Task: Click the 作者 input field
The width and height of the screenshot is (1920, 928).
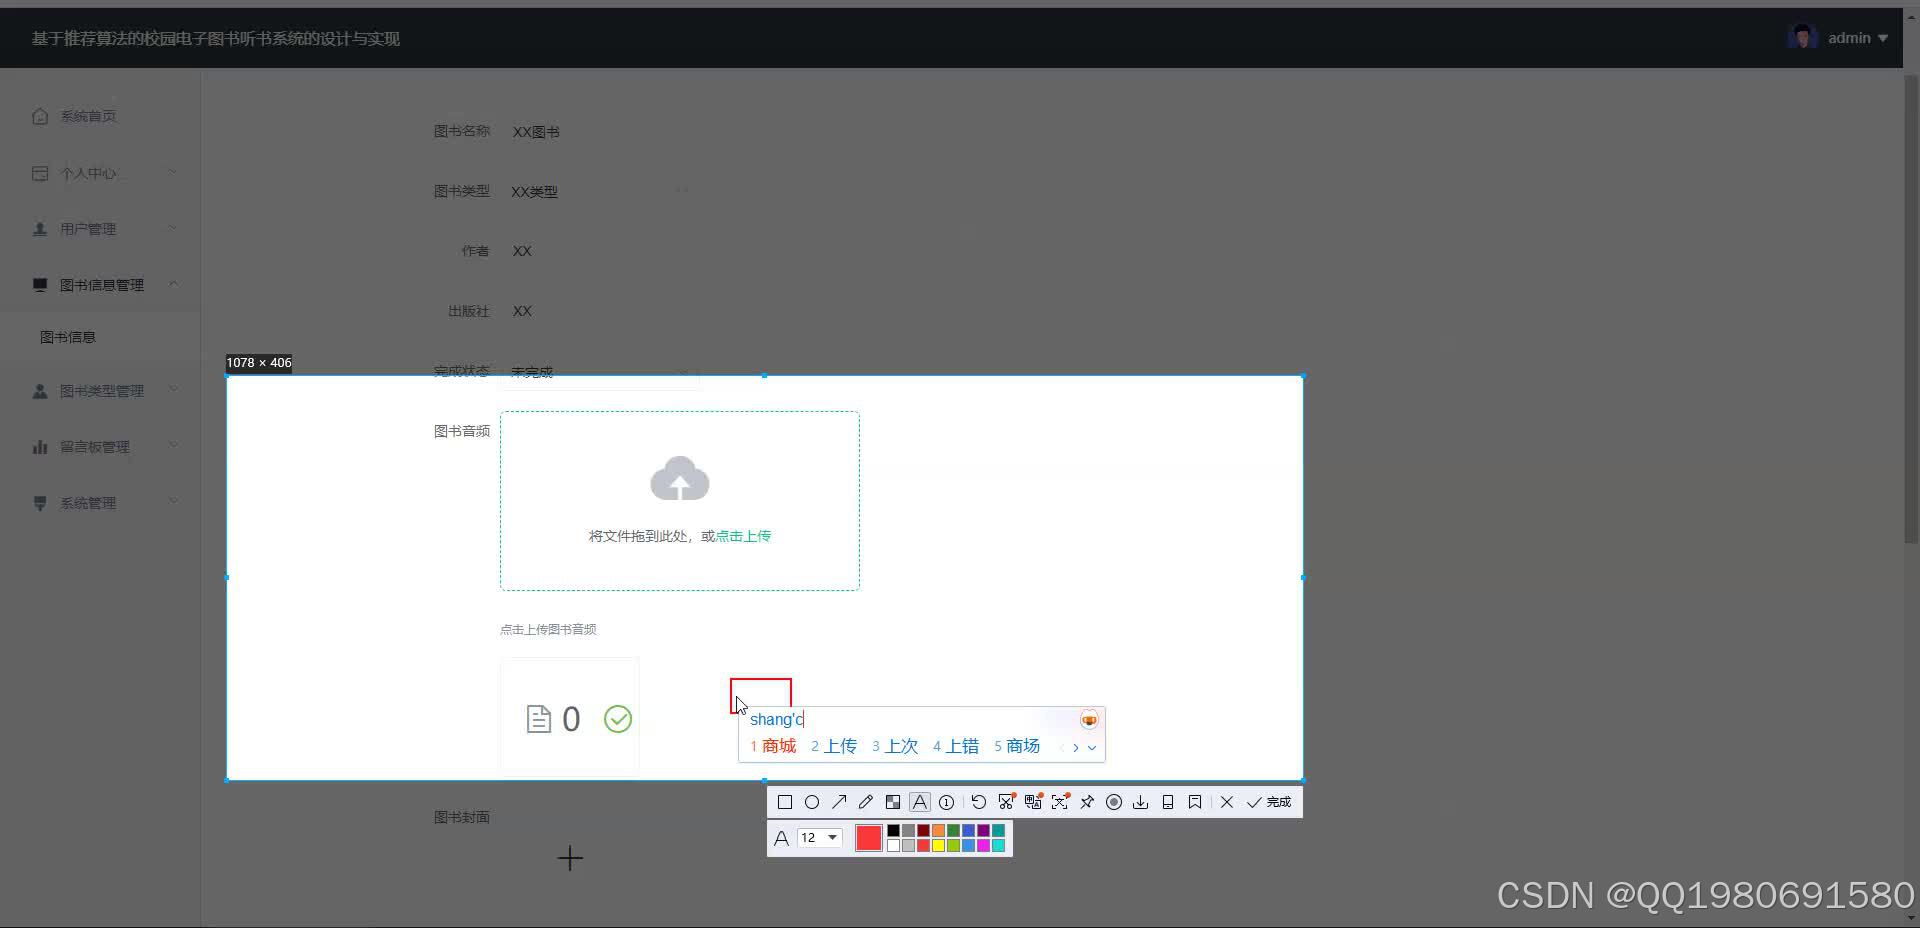Action: click(x=600, y=251)
